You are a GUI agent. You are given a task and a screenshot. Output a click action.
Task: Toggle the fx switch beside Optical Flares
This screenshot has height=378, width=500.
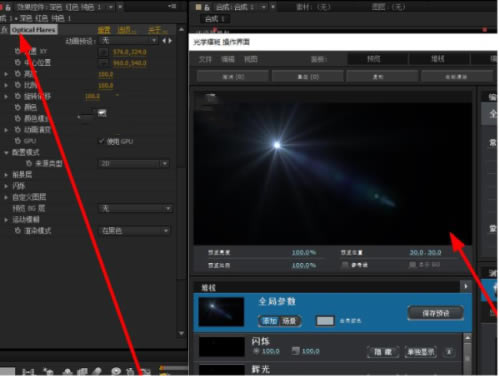(x=5, y=30)
